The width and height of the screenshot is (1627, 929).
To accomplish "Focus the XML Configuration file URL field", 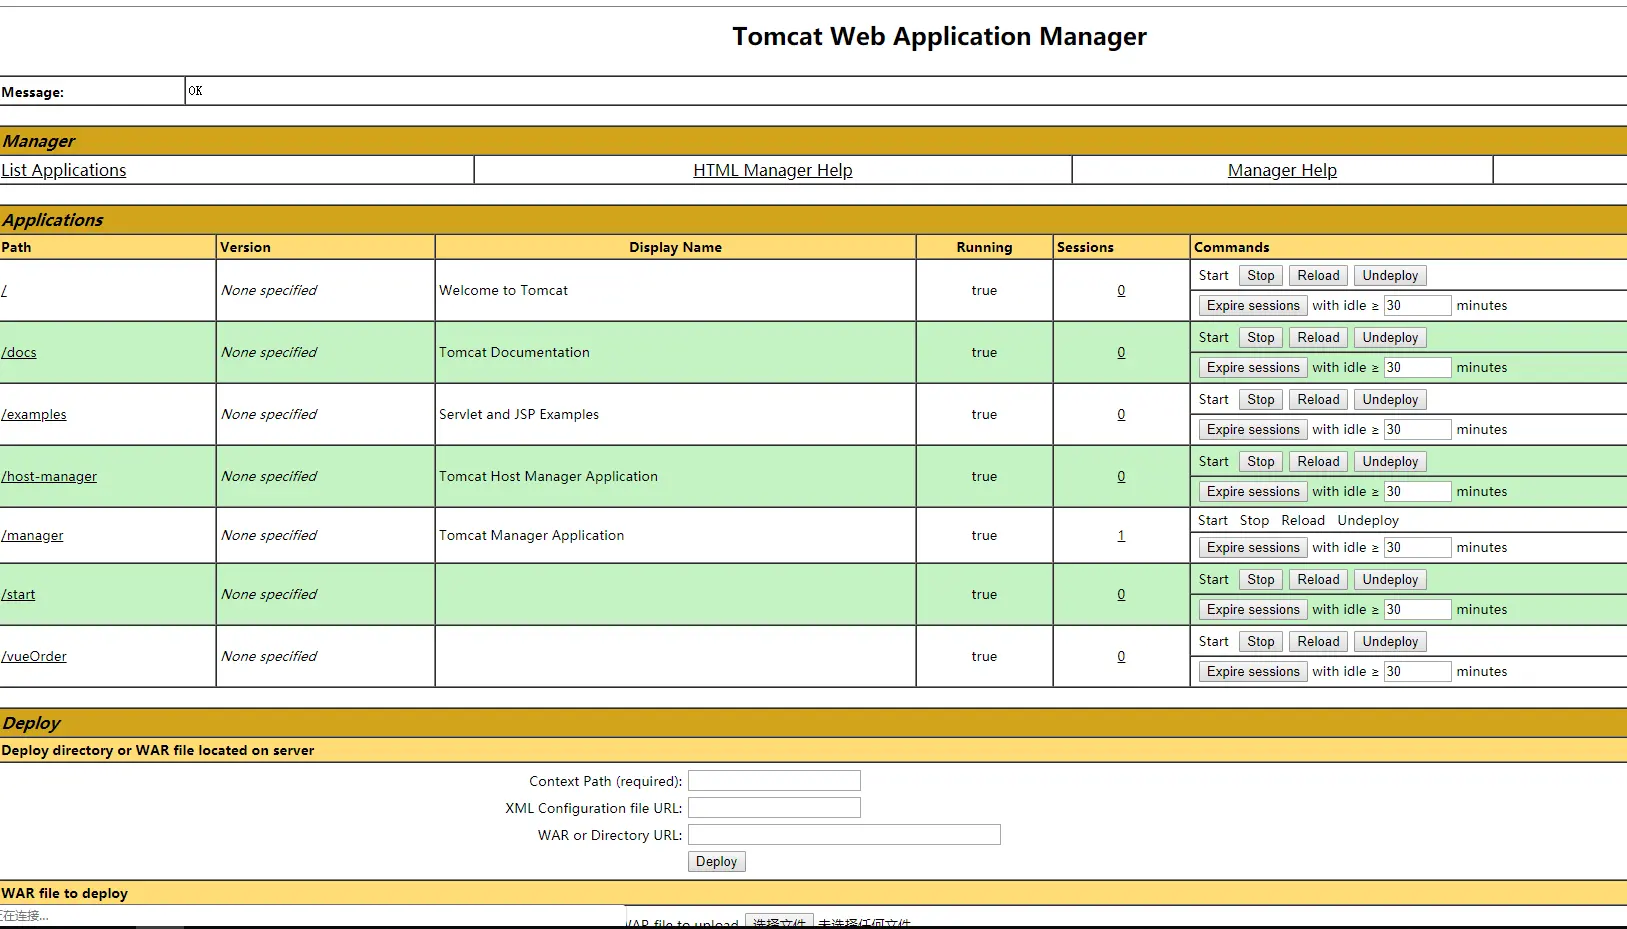I will [774, 808].
